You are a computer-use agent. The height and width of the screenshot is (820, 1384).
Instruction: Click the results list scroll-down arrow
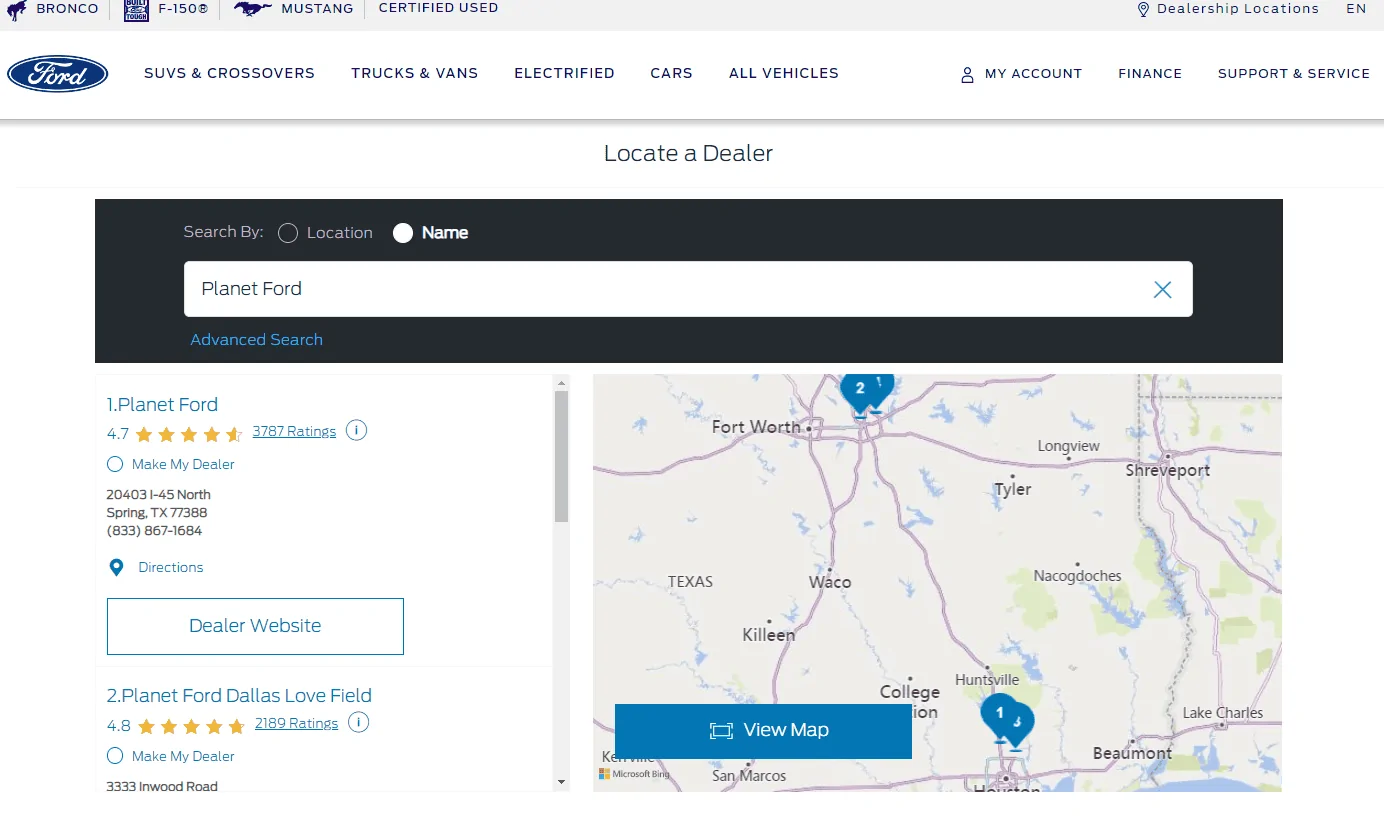click(x=561, y=782)
